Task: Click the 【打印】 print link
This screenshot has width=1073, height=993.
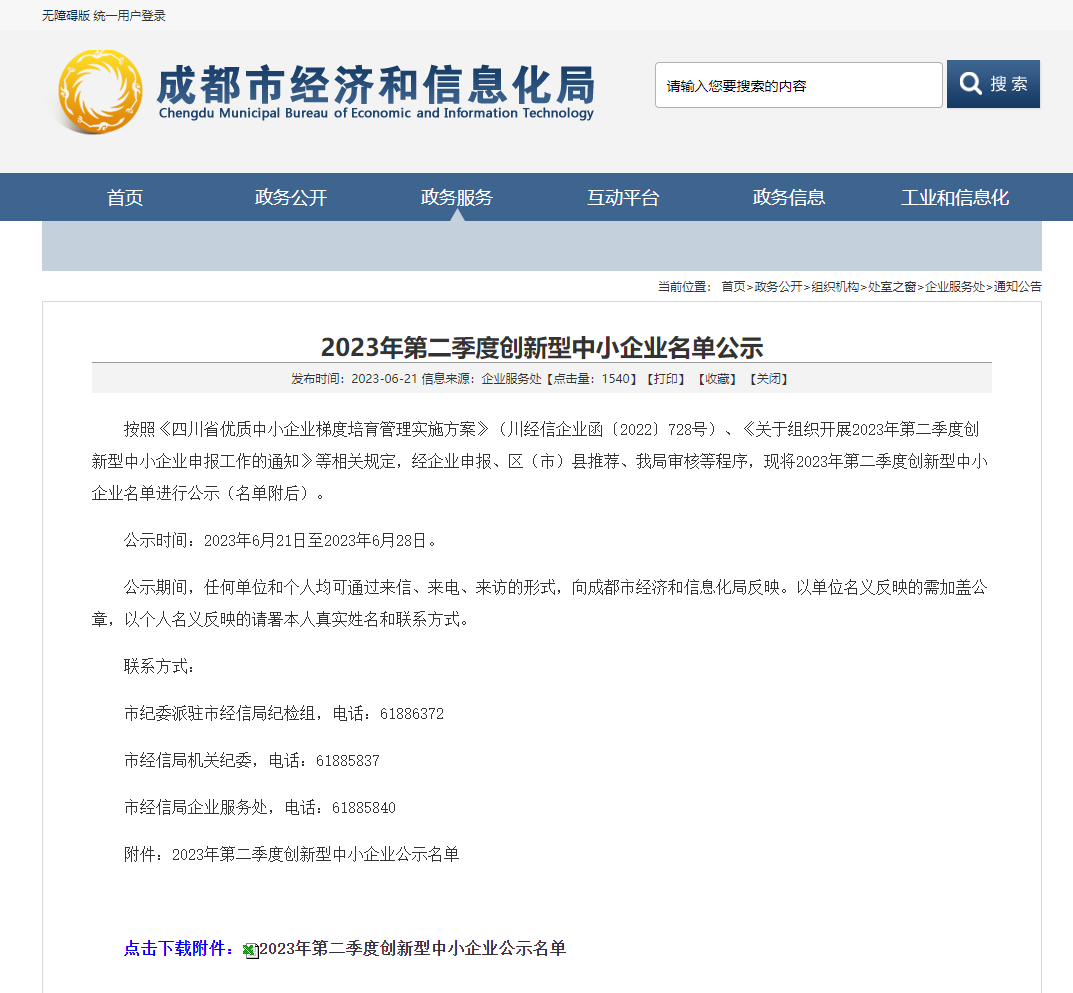Action: 666,379
